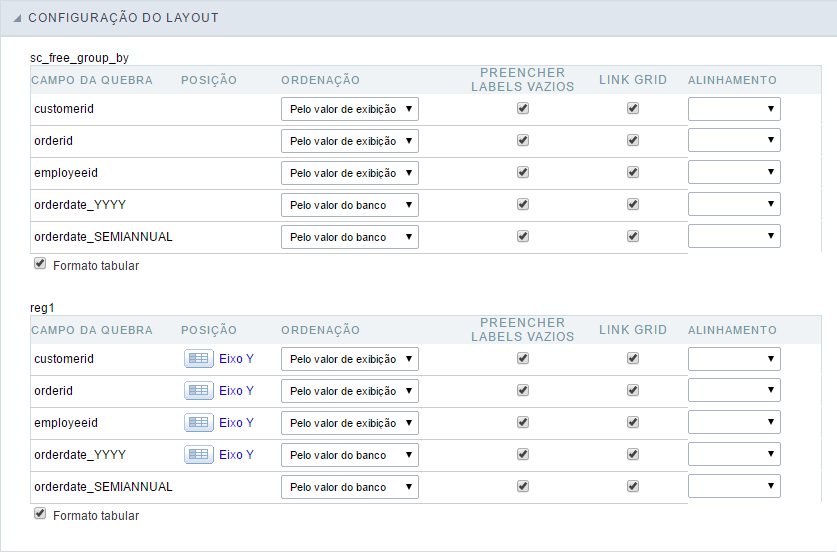Toggle Preencher Labels Vazios for sc_free_group_by orderid
The image size is (837, 552).
pos(523,140)
